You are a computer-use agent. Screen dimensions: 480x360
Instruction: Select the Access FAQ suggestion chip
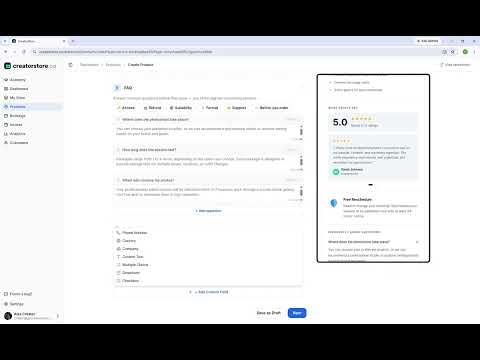pos(126,108)
